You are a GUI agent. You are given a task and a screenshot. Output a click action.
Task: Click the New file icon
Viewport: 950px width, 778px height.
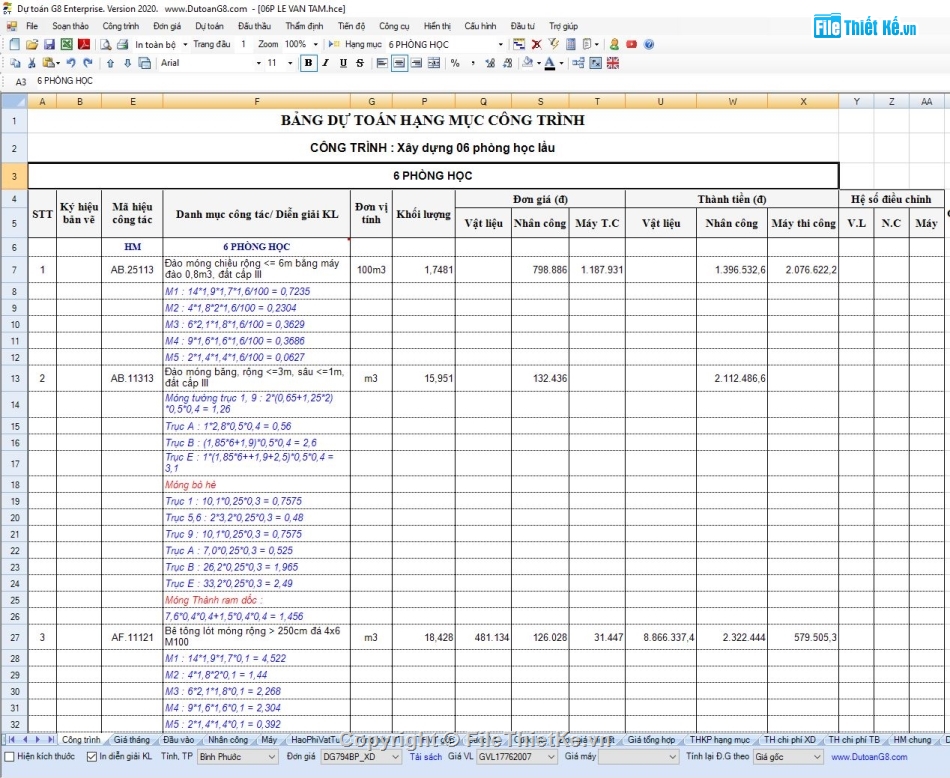coord(15,44)
